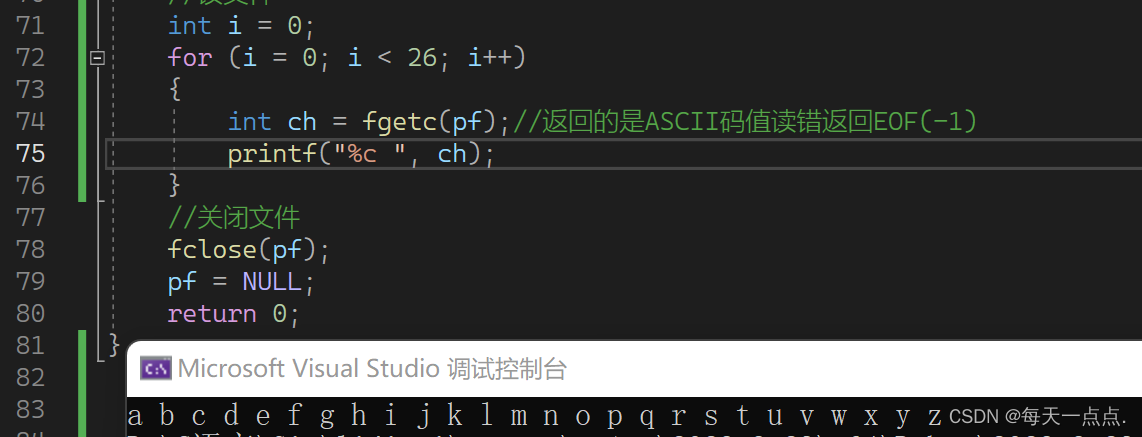Collapse the for loop code block
This screenshot has height=437, width=1142.
tap(97, 58)
